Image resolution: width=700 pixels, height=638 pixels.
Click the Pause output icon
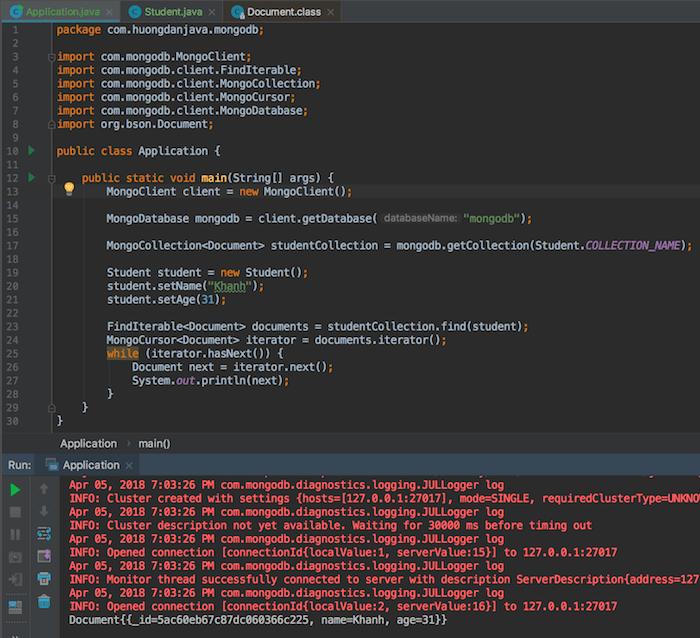tap(15, 534)
